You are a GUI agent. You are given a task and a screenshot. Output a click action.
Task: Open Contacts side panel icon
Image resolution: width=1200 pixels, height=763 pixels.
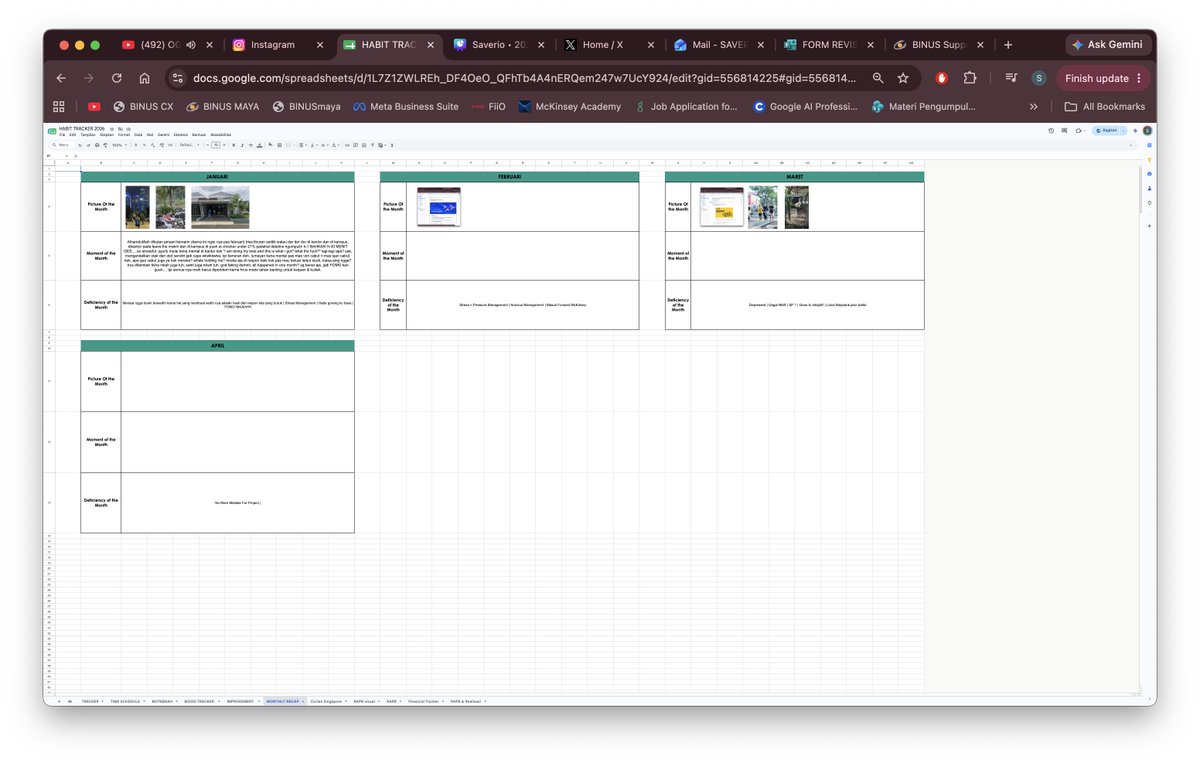(1149, 188)
